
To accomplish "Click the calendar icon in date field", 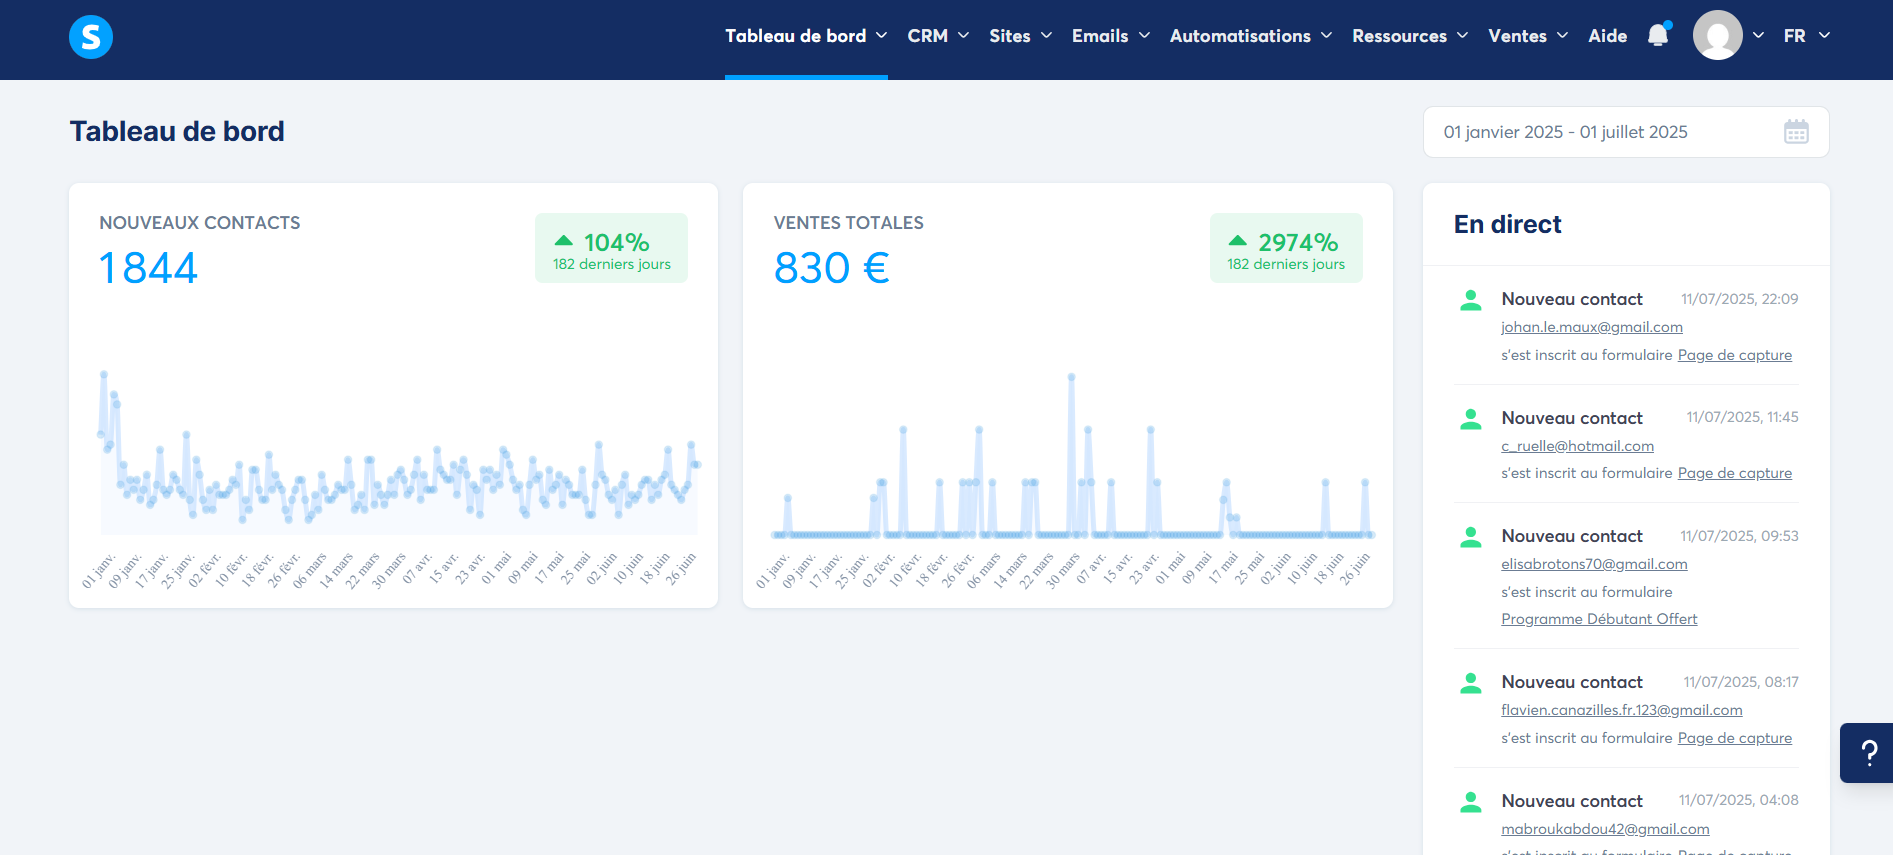I will (1796, 132).
